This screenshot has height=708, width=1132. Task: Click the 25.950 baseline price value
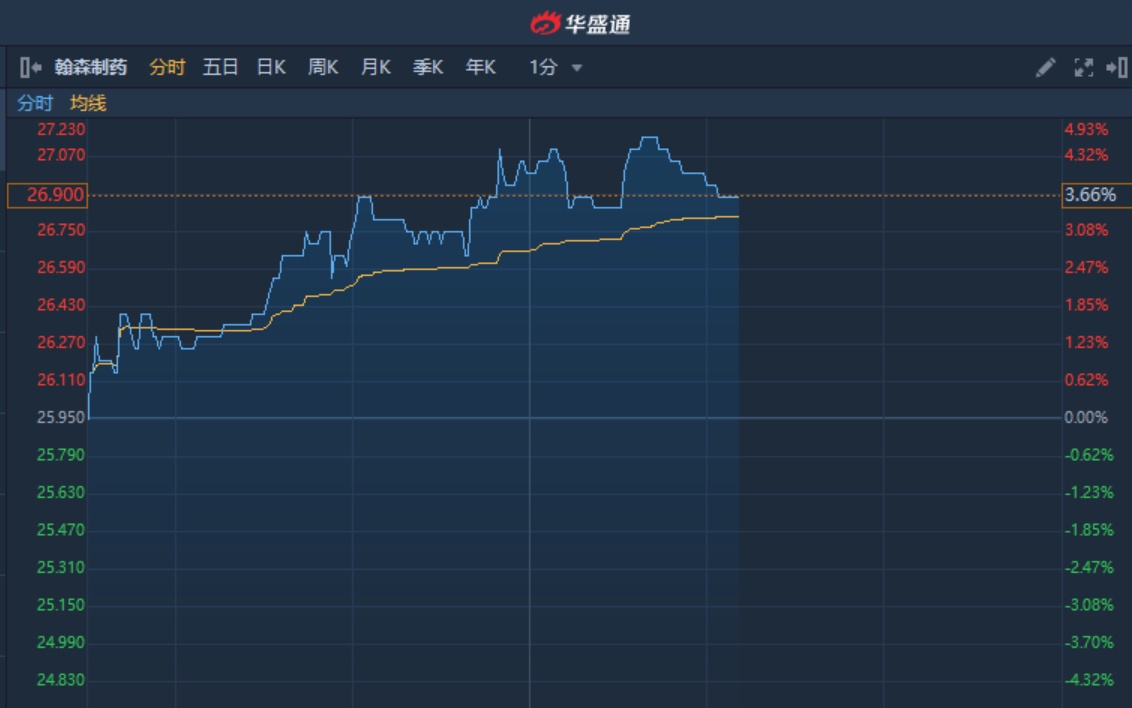coord(61,418)
